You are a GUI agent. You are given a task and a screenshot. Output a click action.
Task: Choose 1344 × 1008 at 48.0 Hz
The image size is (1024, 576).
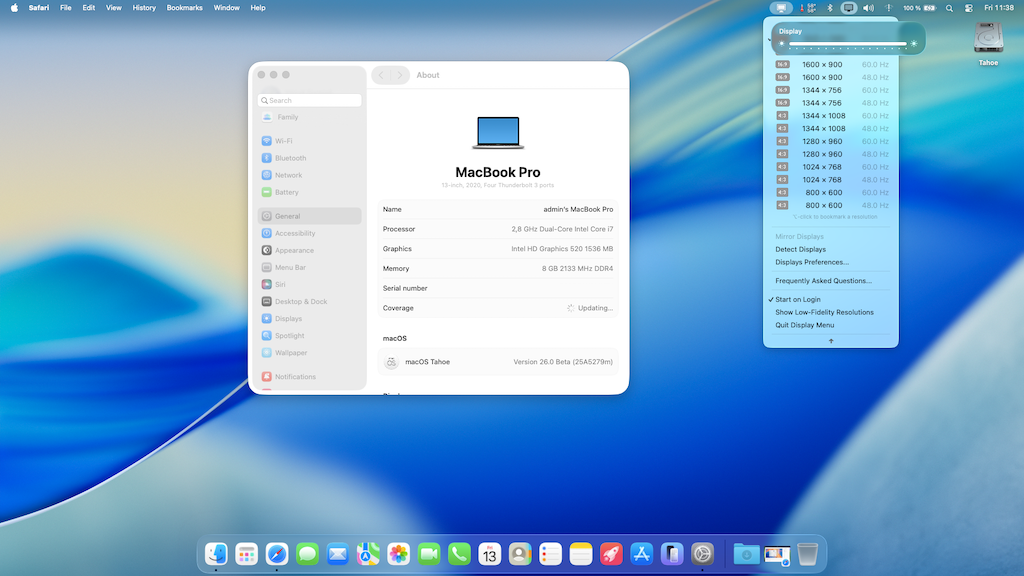[x=831, y=129]
